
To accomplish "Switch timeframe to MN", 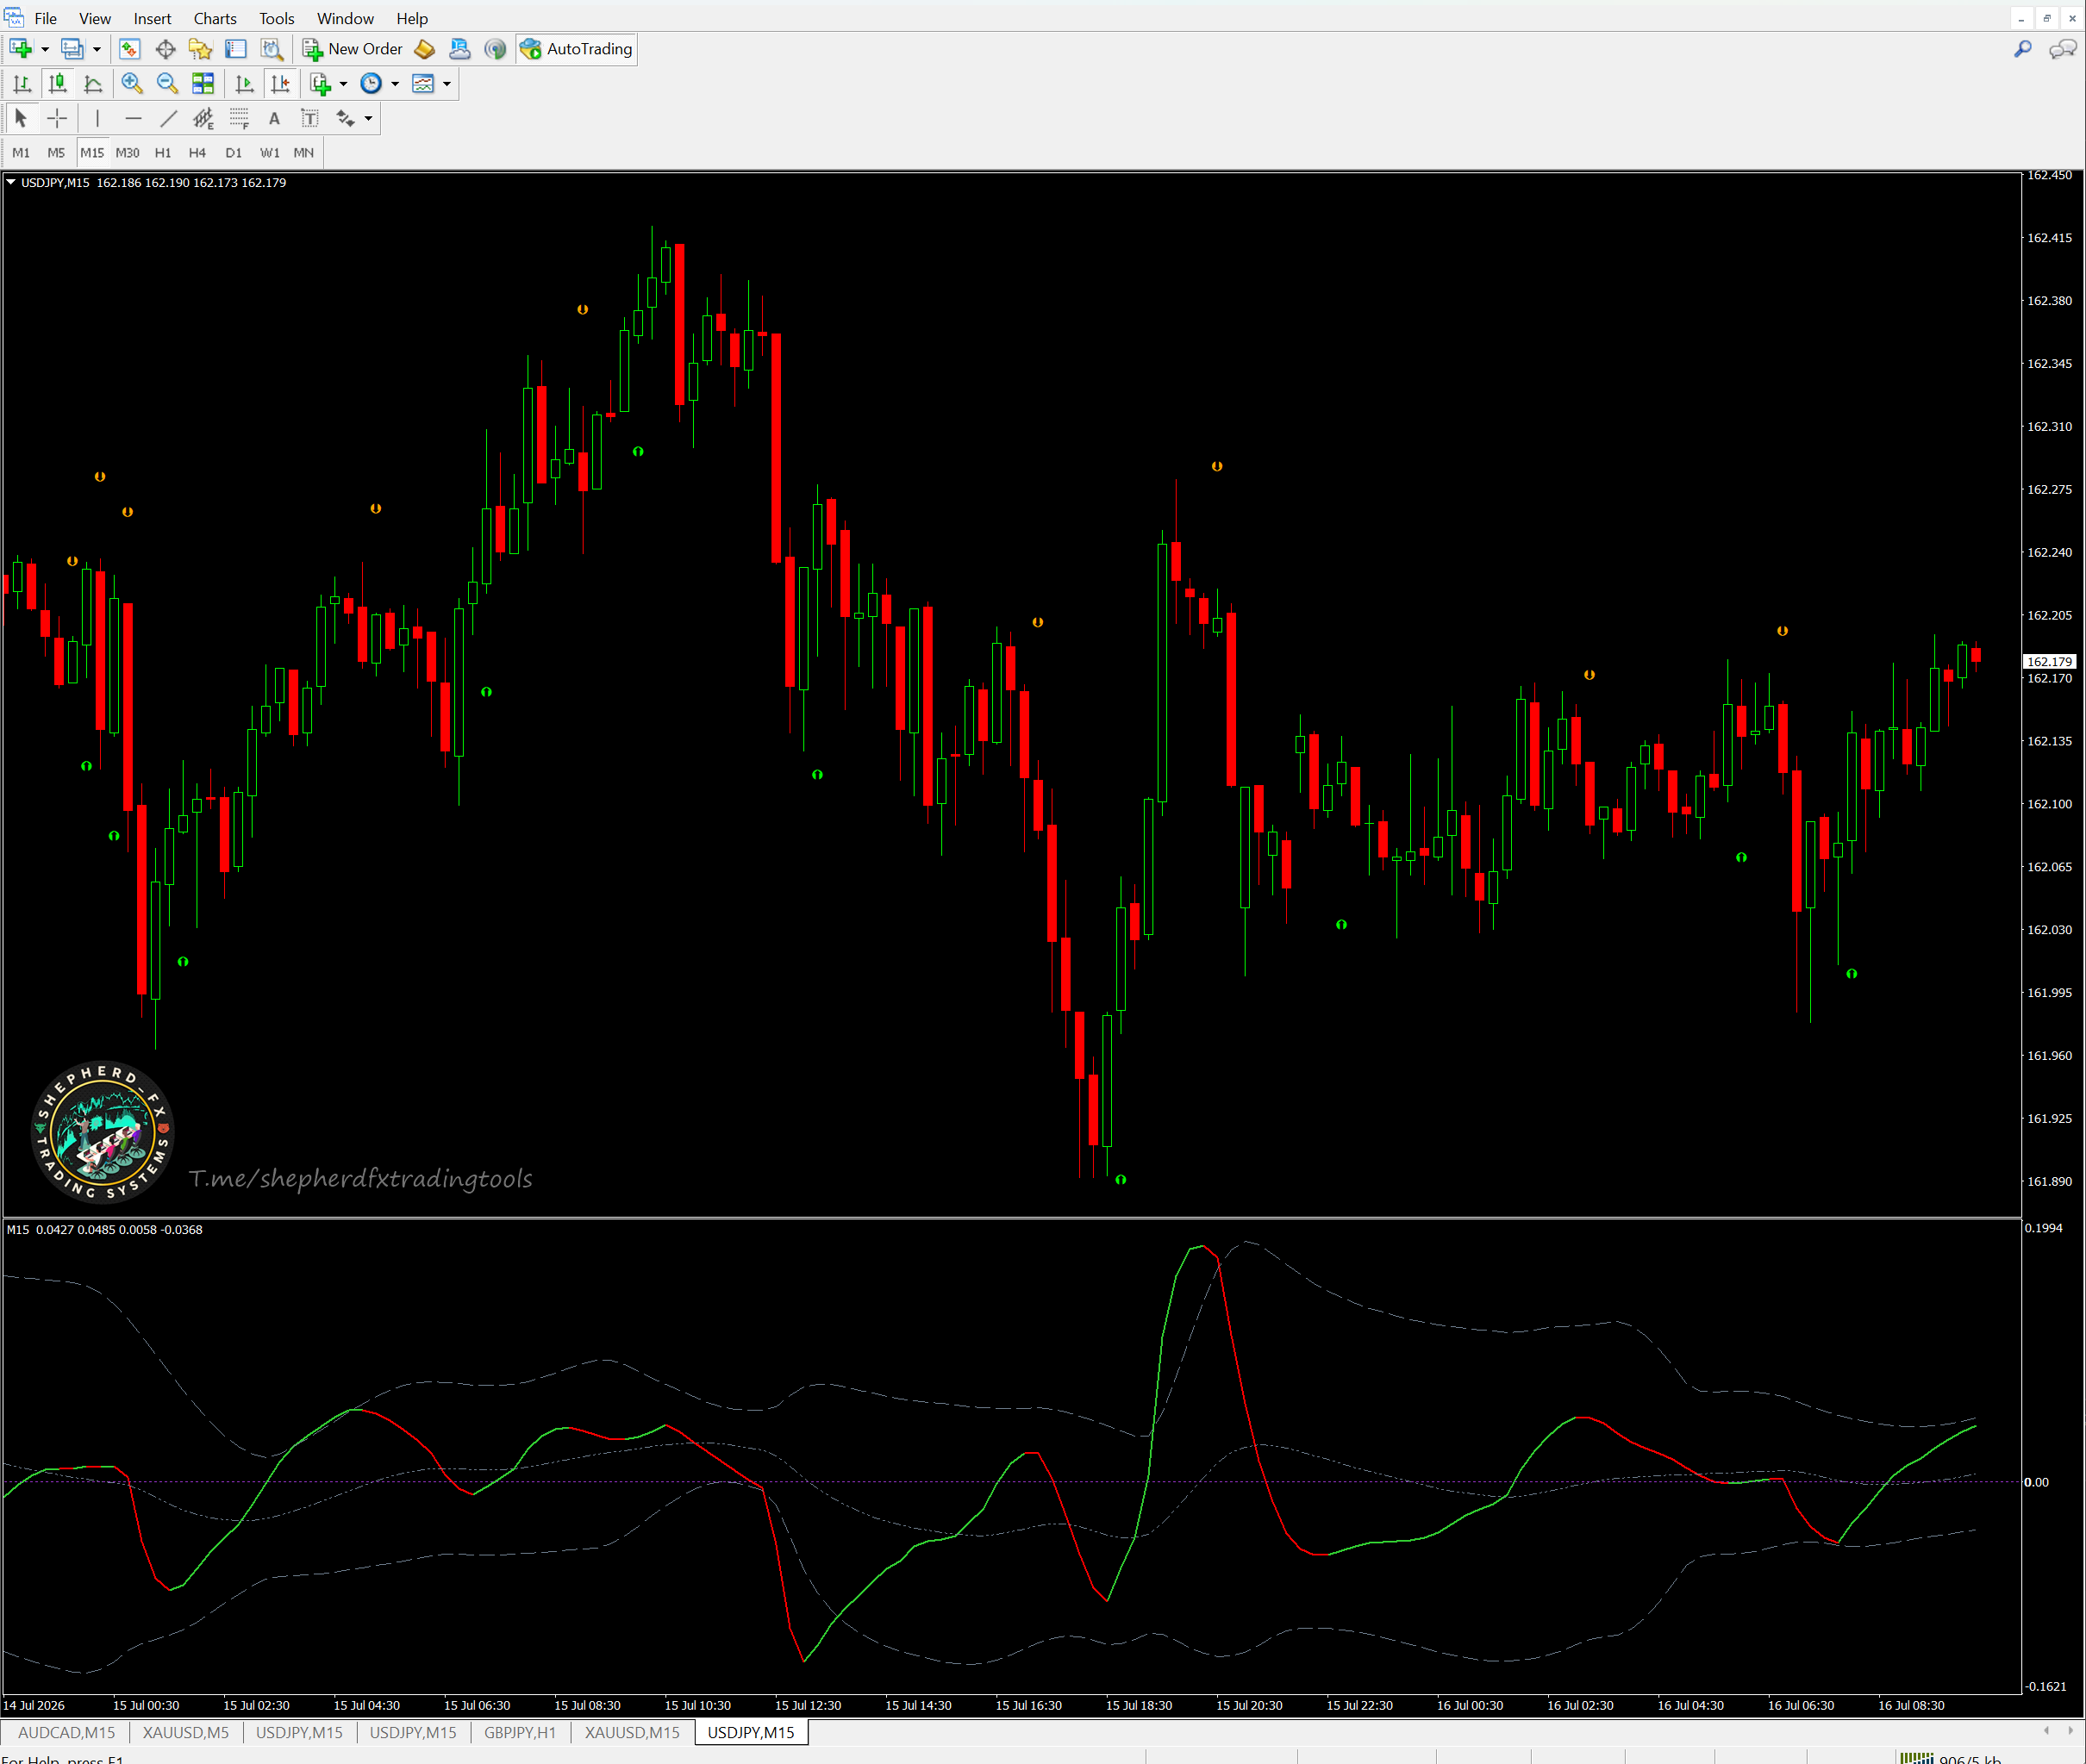I will coord(303,153).
